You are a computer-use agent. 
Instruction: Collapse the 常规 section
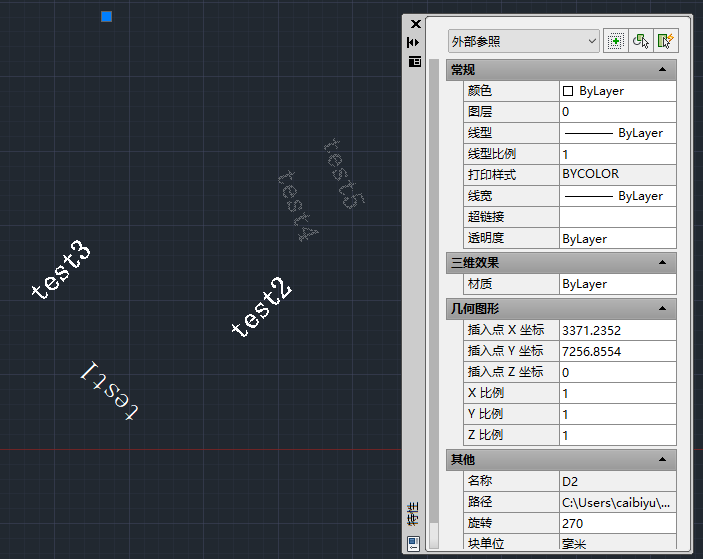pyautogui.click(x=662, y=69)
